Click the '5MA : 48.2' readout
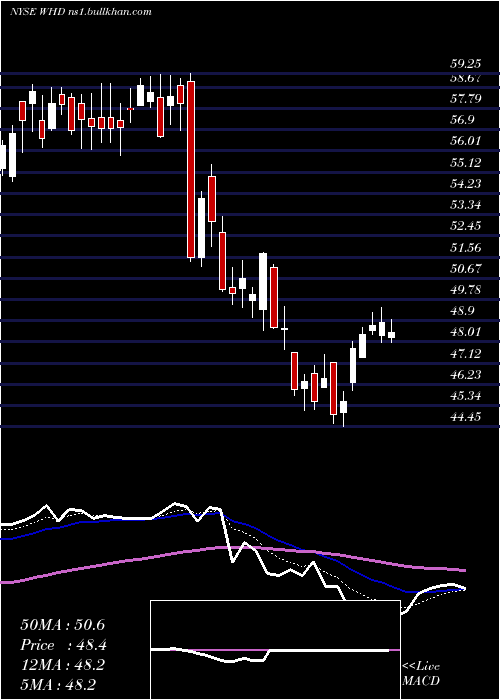The width and height of the screenshot is (500, 700). [x=58, y=685]
